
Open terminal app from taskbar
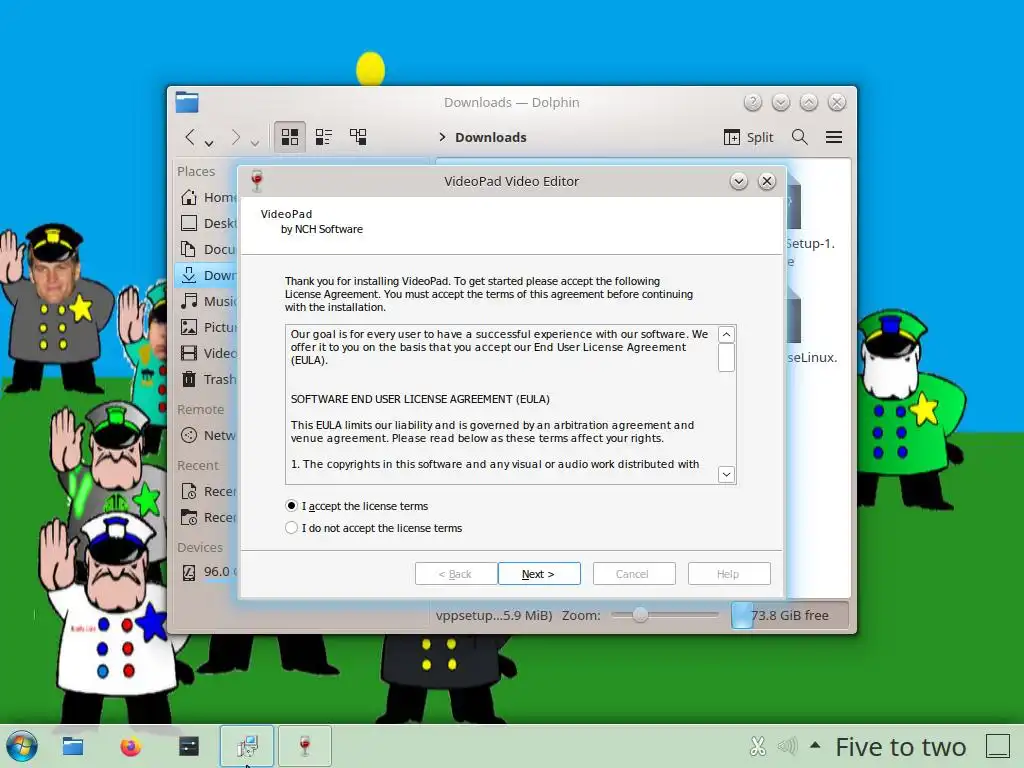click(189, 746)
